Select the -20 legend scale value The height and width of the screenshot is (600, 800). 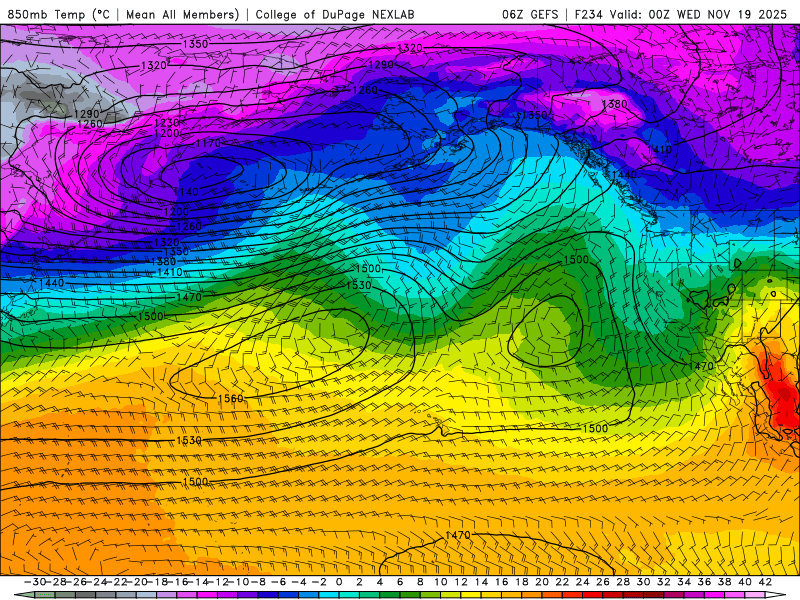[x=136, y=582]
